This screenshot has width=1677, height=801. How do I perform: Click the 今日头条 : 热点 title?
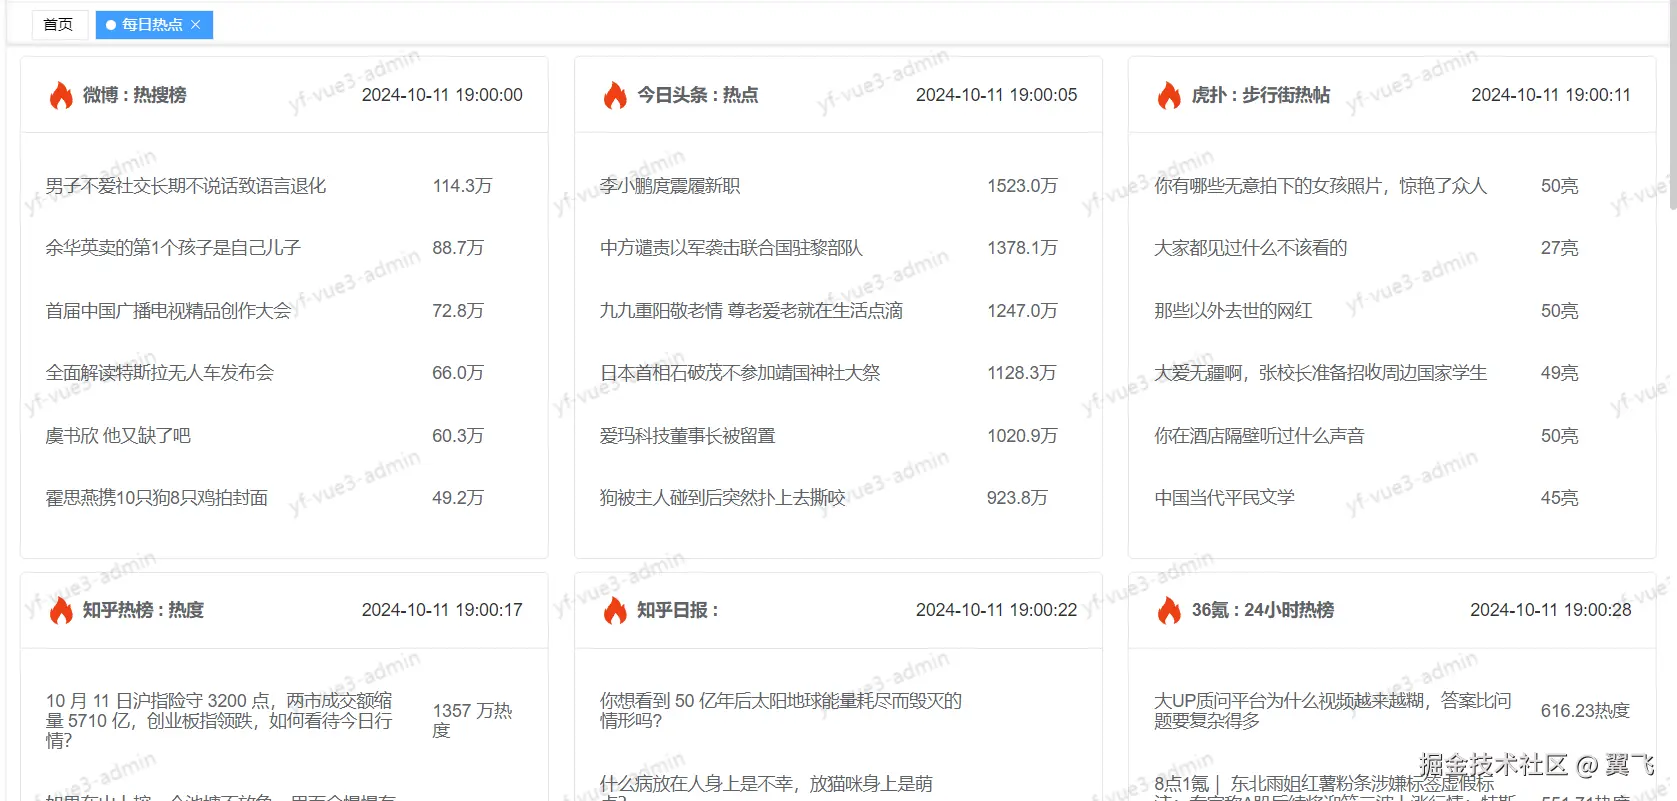pos(698,95)
